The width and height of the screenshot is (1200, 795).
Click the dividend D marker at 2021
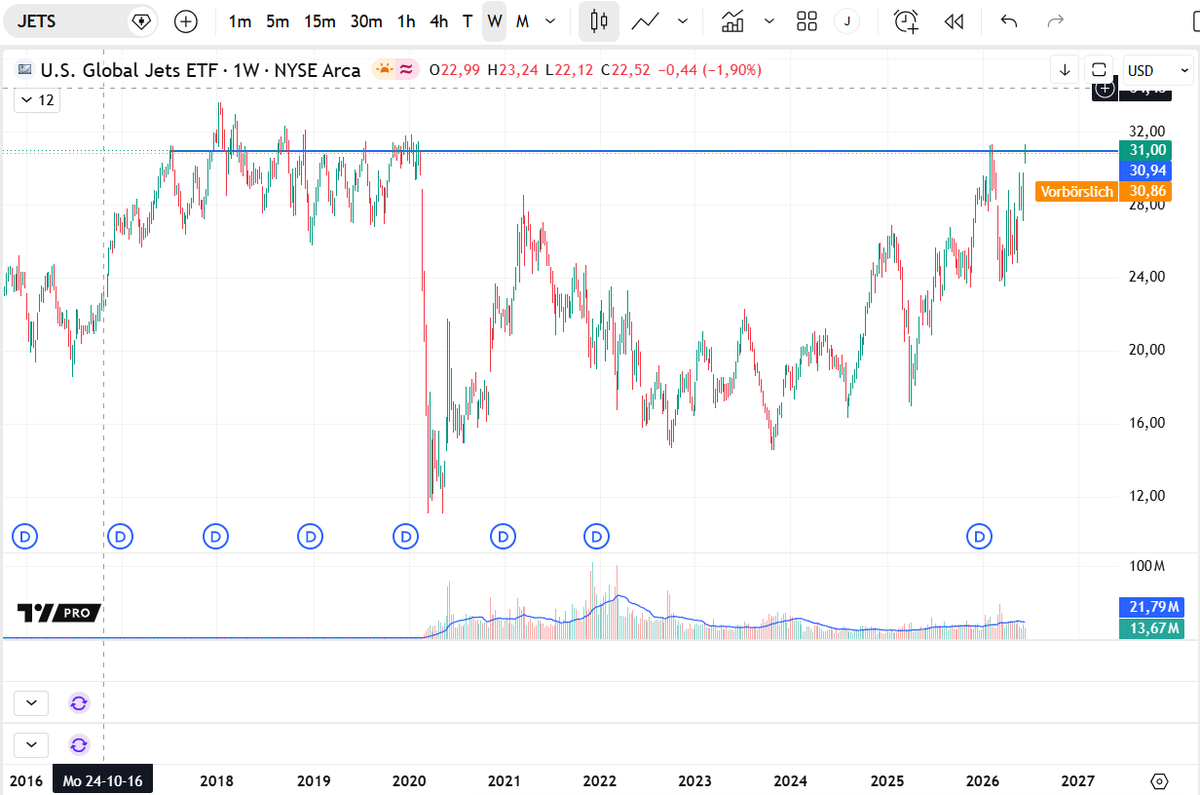click(x=502, y=537)
